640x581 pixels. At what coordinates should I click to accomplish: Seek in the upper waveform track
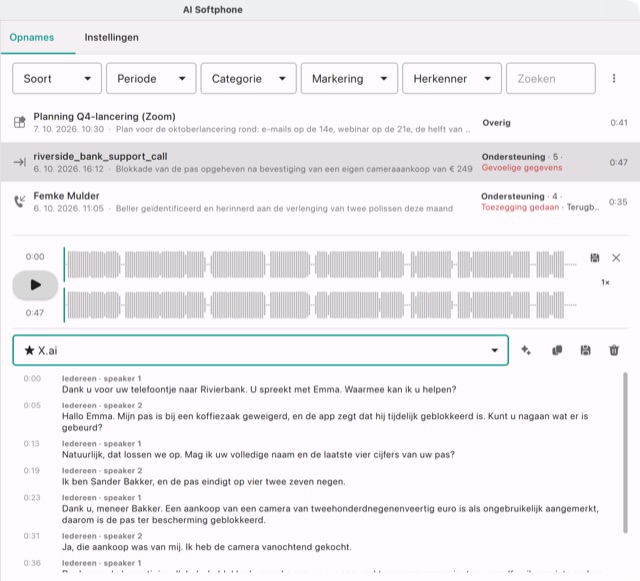pyautogui.click(x=320, y=265)
